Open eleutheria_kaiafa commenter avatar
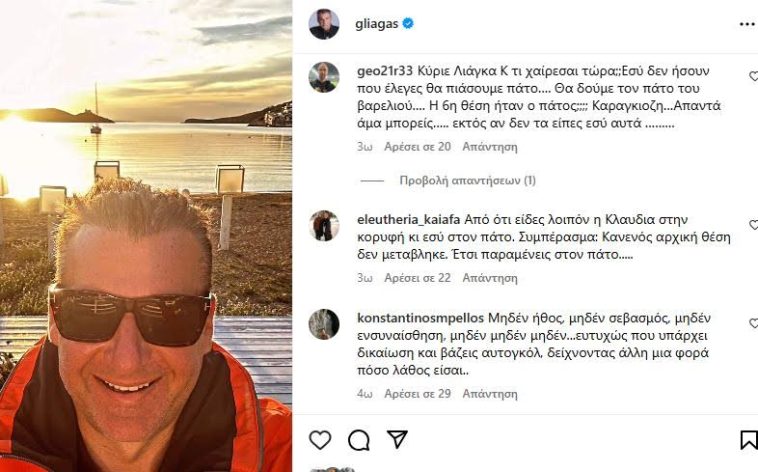Image resolution: width=758 pixels, height=472 pixels. coord(324,225)
